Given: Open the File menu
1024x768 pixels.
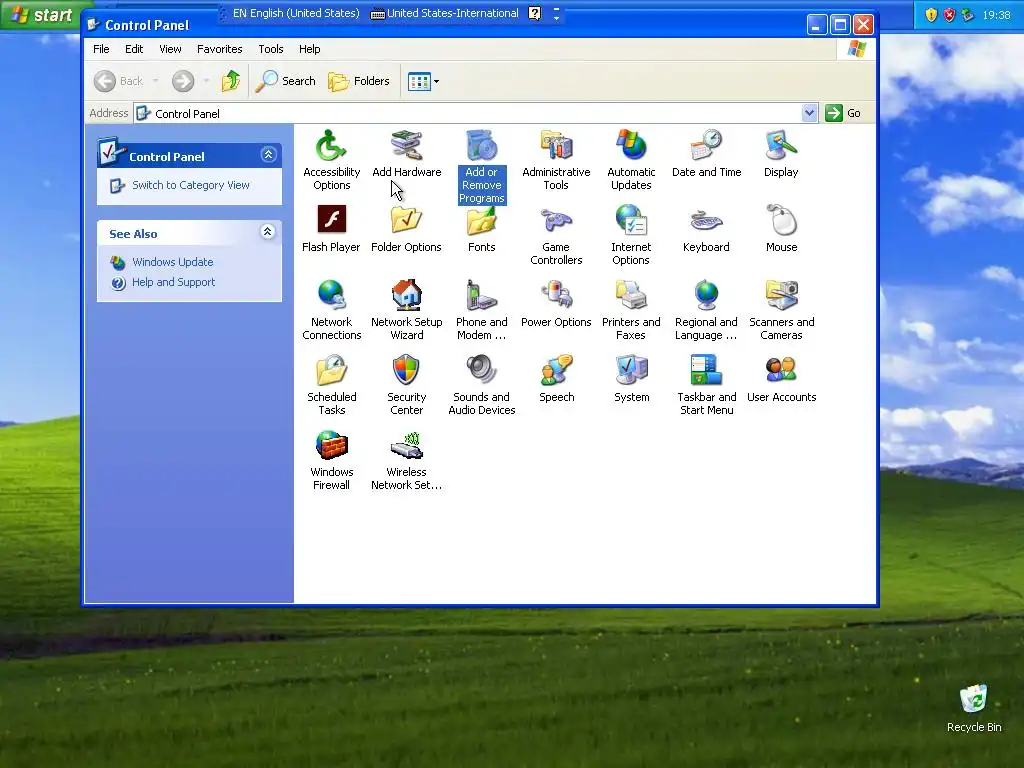Looking at the screenshot, I should [x=101, y=49].
